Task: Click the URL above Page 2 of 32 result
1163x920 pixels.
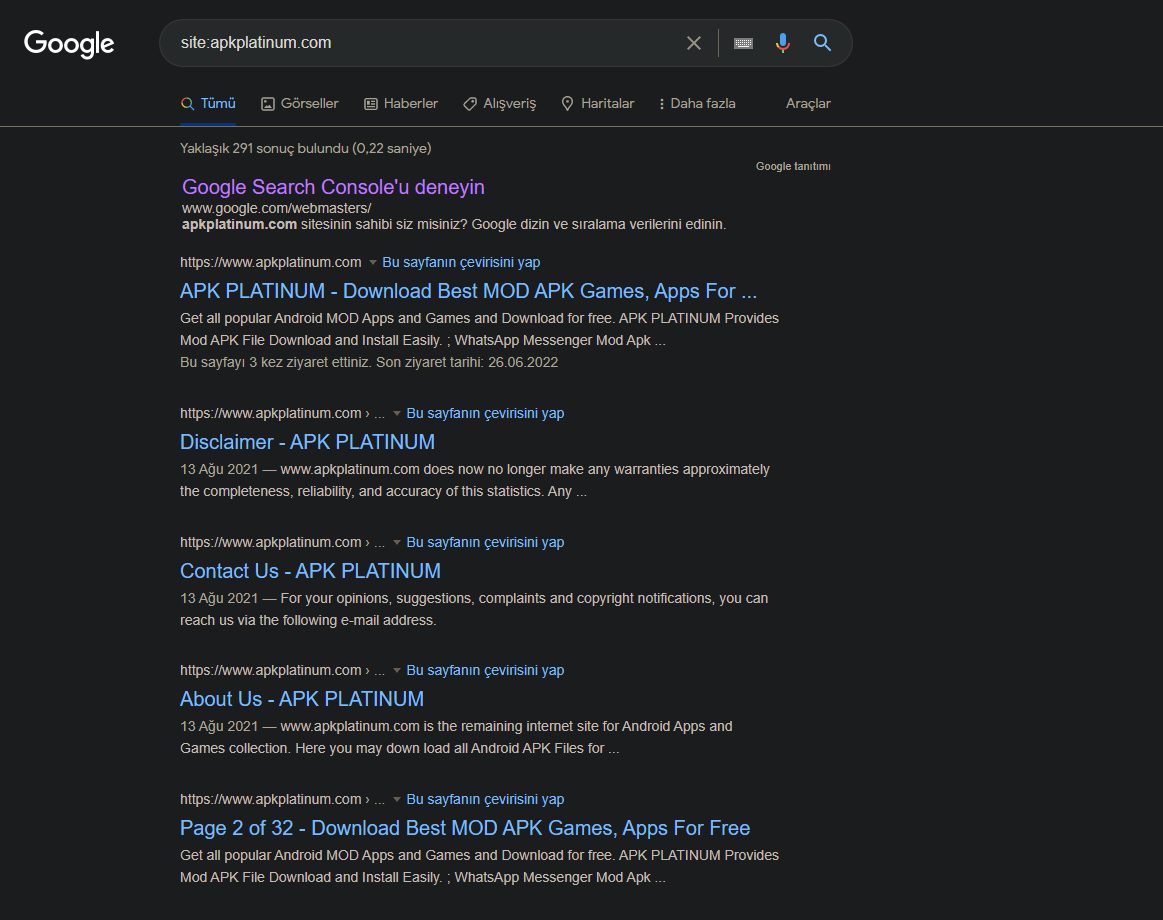Action: coord(282,800)
